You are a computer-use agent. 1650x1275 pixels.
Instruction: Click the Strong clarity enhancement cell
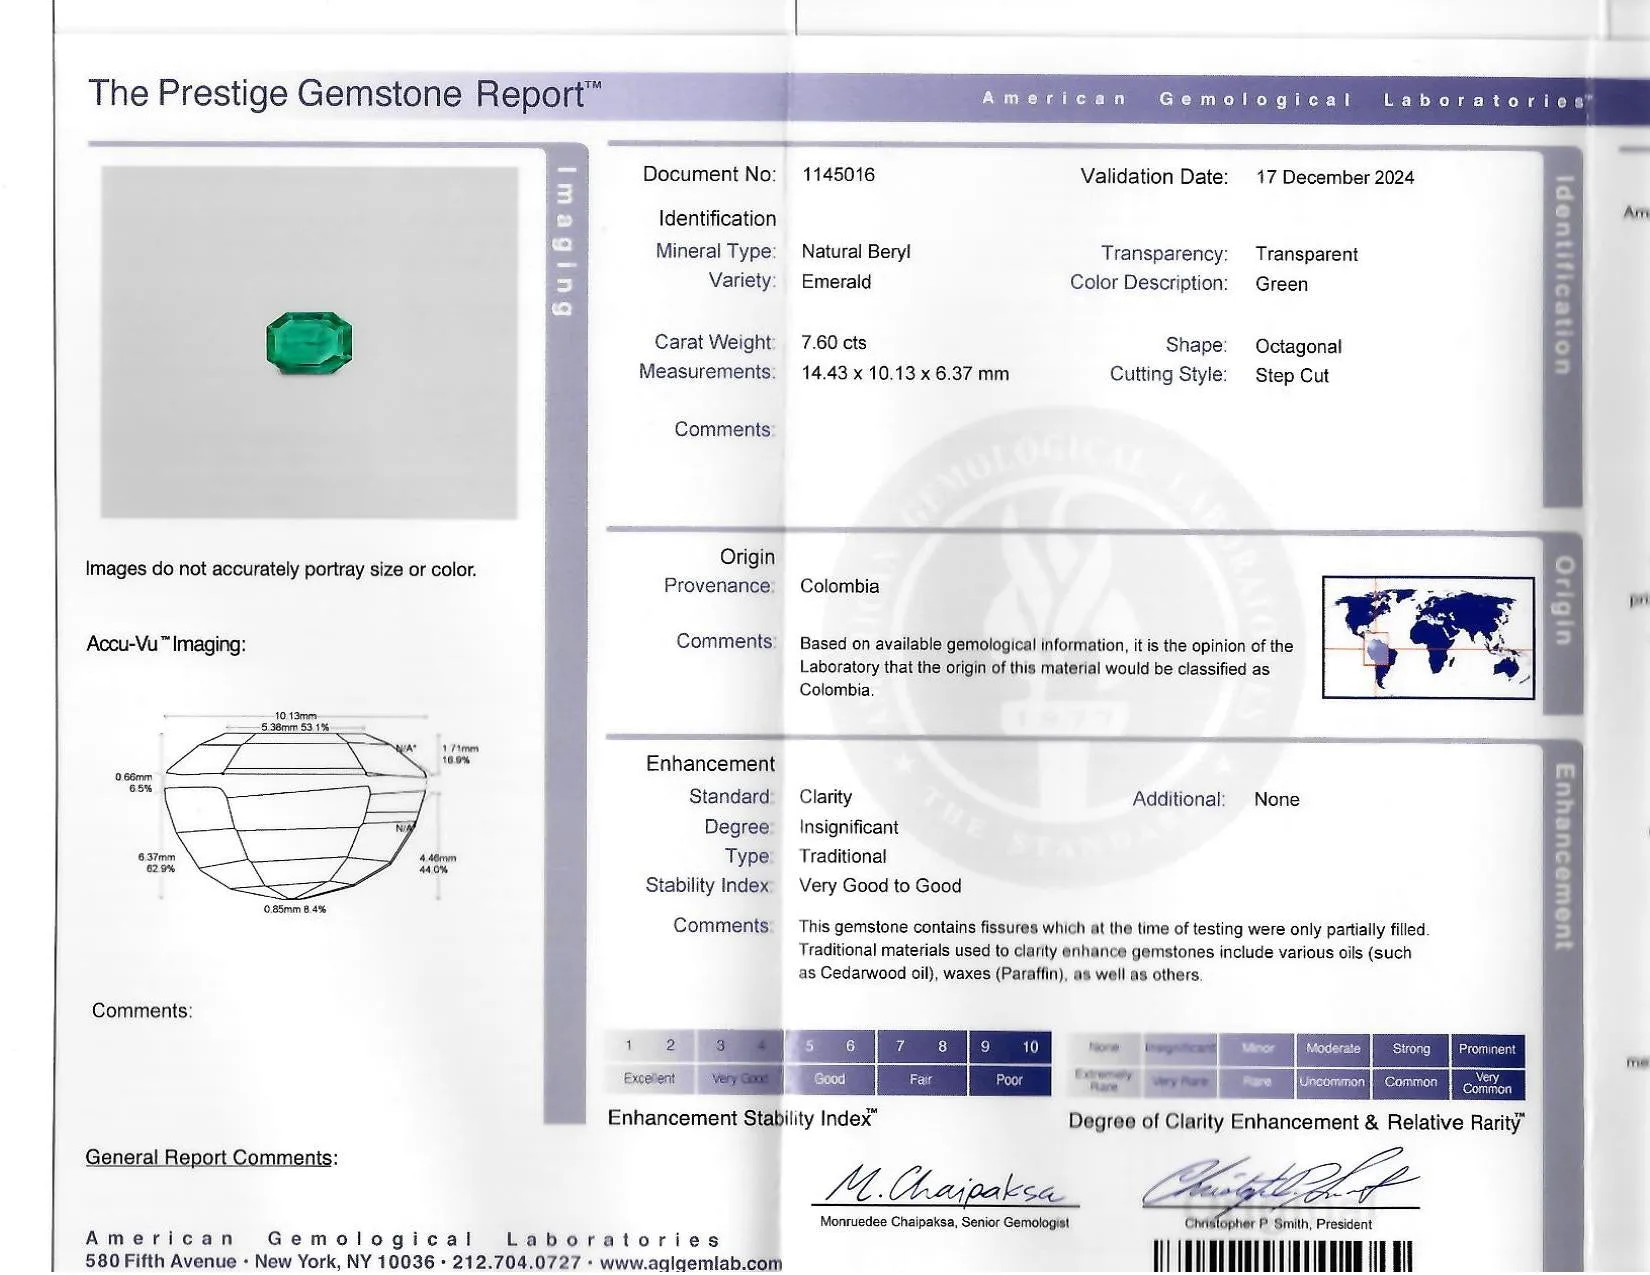pos(1411,1049)
